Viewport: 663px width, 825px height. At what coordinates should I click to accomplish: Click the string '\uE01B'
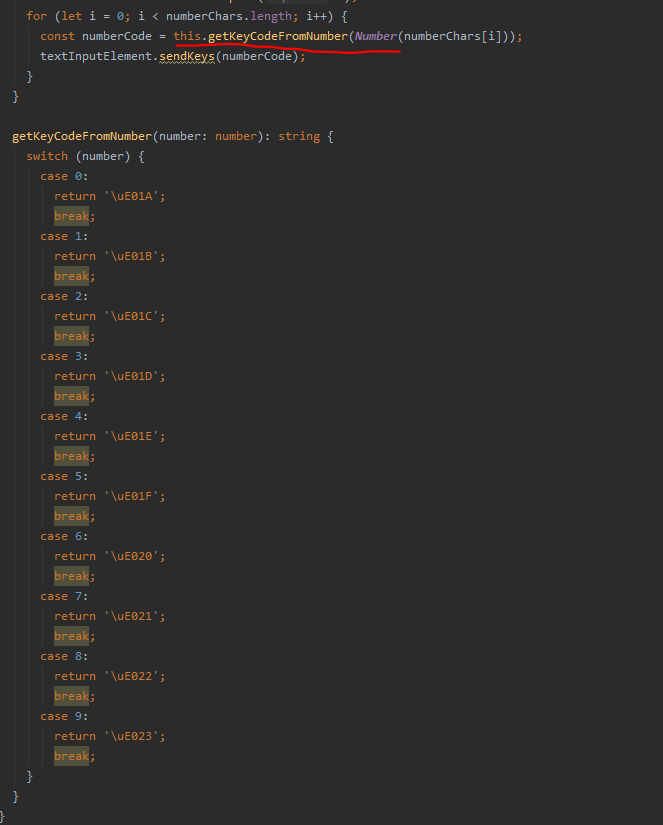click(132, 256)
